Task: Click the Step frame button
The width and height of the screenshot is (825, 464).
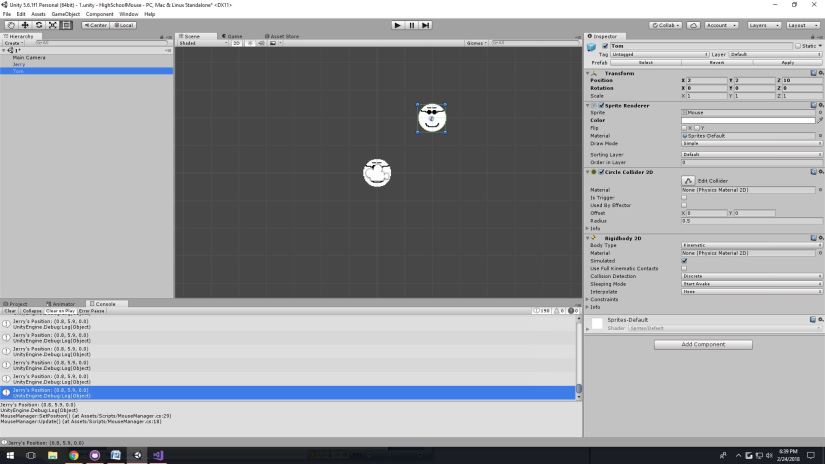Action: 425,25
